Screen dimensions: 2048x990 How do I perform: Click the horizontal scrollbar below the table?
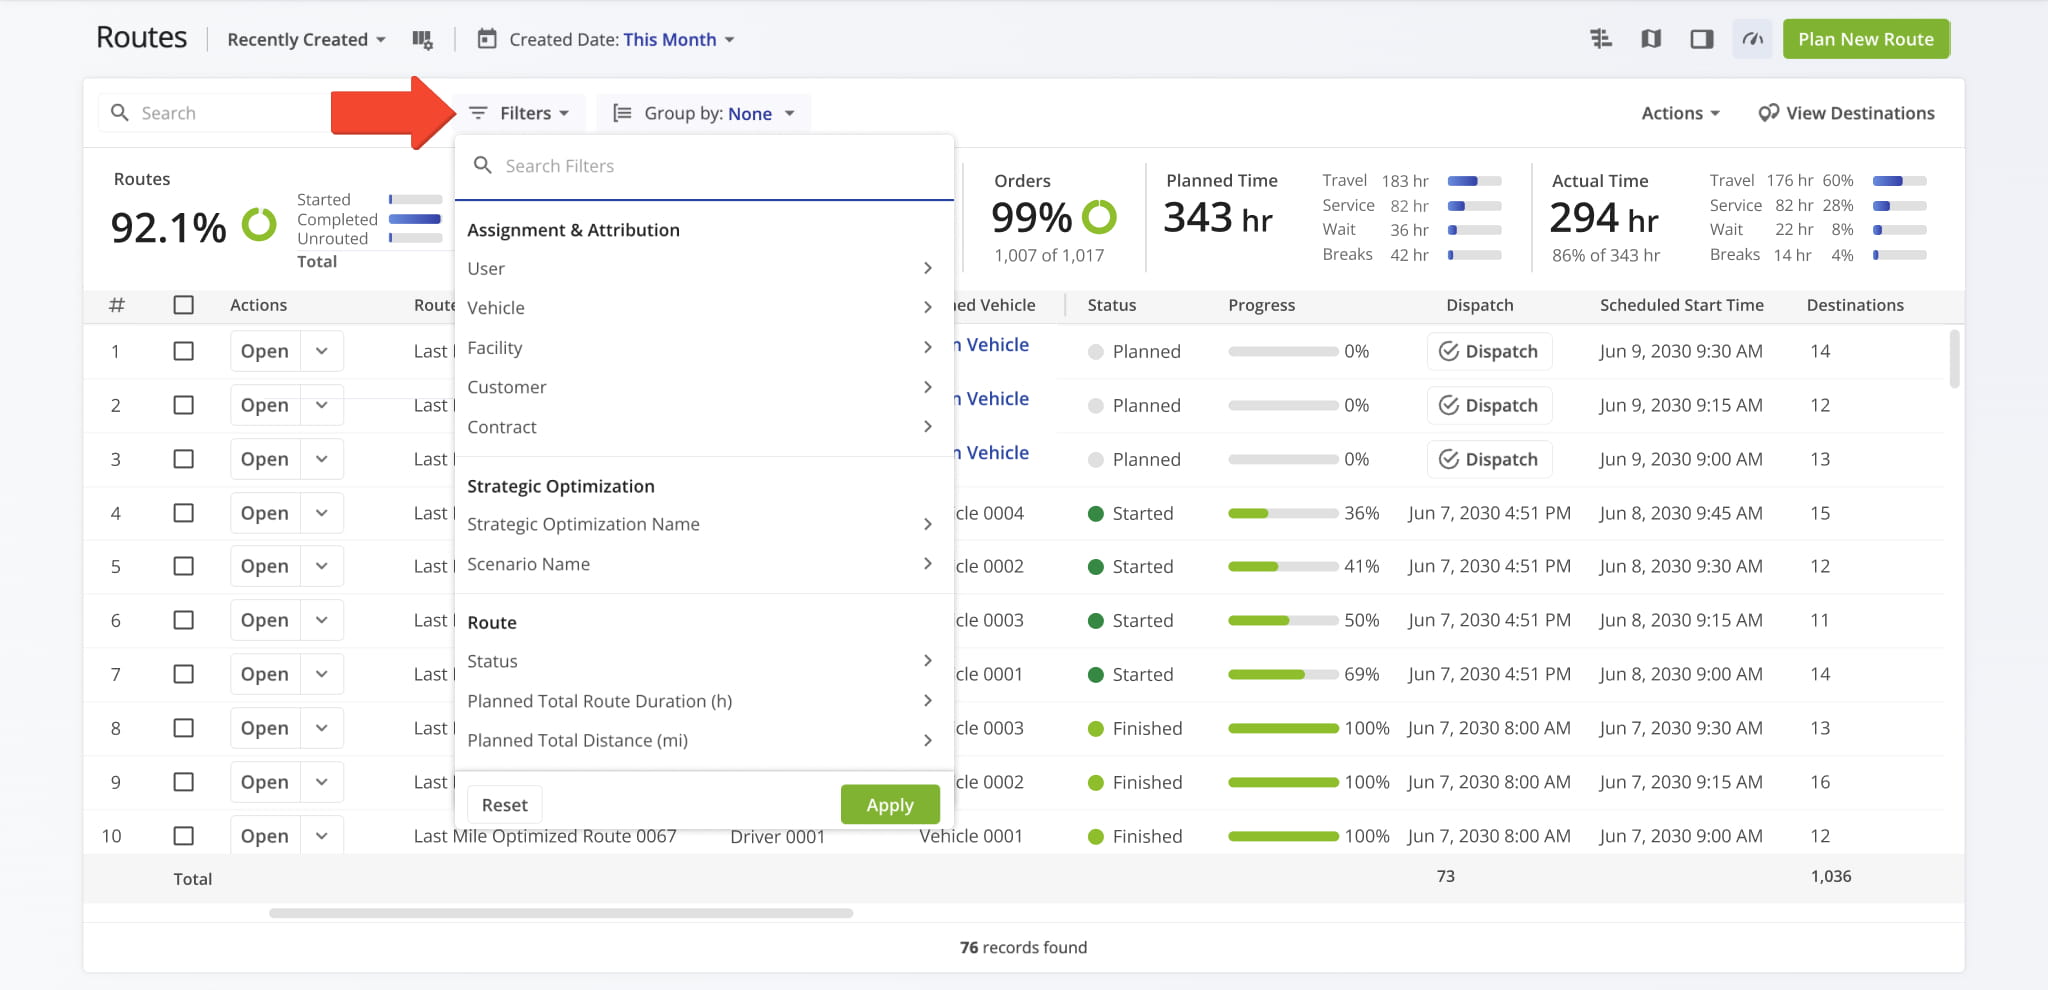pos(560,913)
